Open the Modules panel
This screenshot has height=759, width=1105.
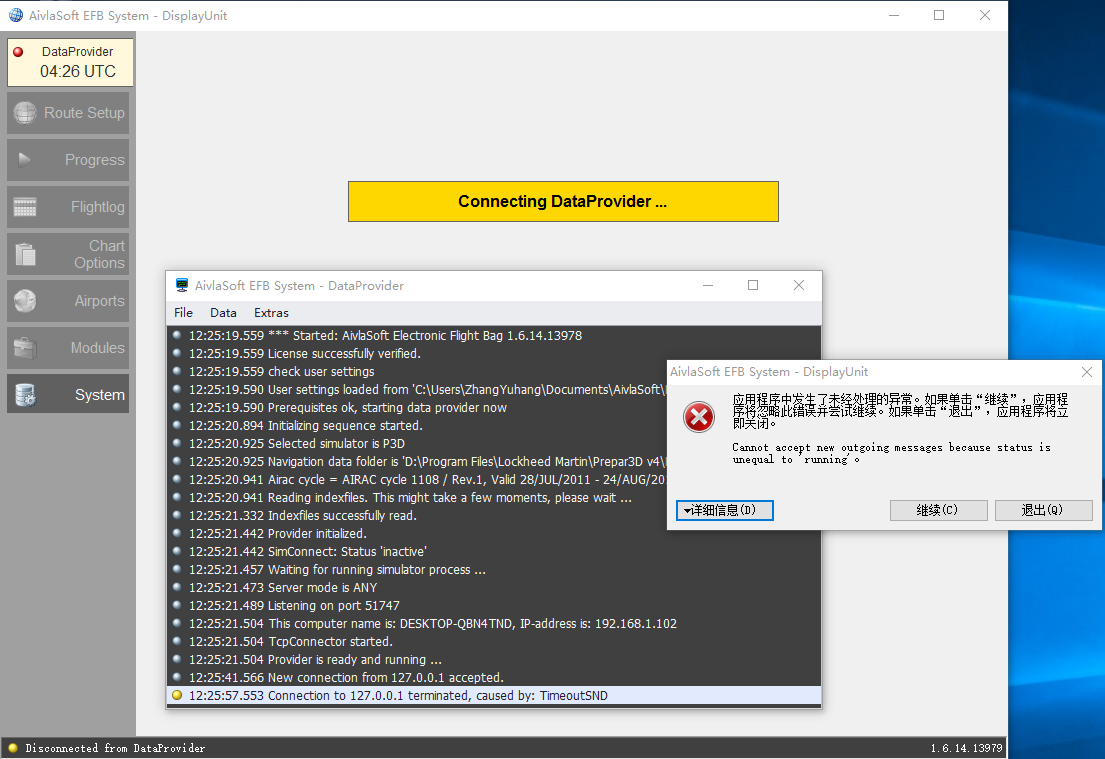(67, 347)
